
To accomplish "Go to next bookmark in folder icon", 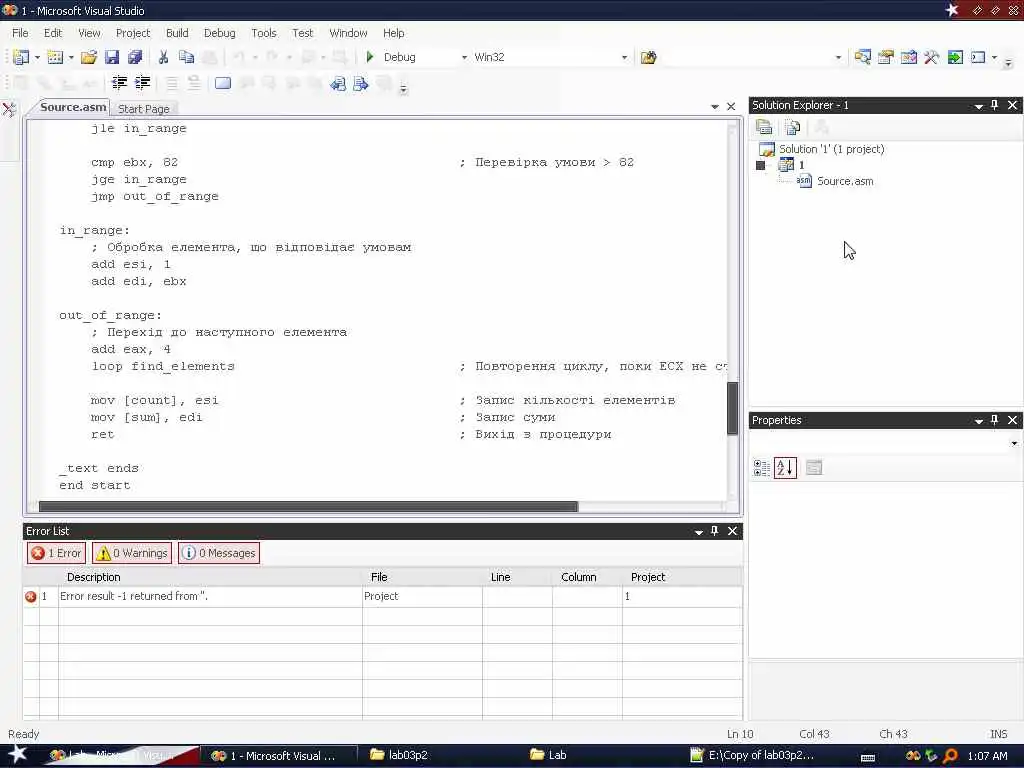I will pos(360,83).
